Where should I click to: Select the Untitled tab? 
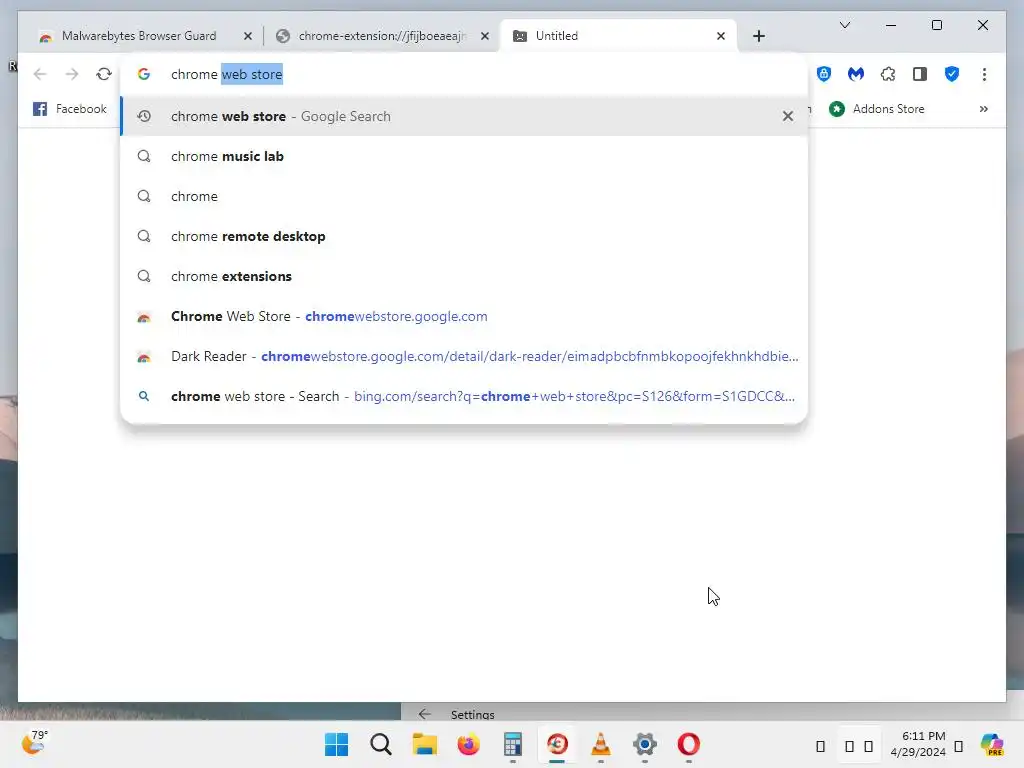pos(618,36)
